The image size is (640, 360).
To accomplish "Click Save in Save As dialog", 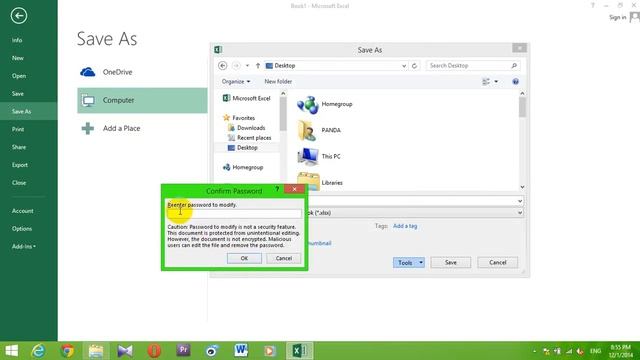I will pos(451,263).
